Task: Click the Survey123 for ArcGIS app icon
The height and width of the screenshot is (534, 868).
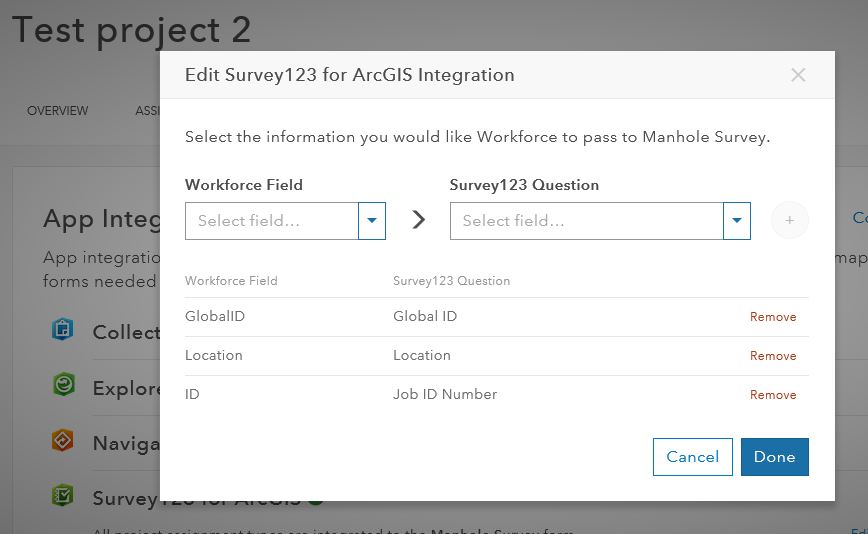Action: (x=63, y=495)
